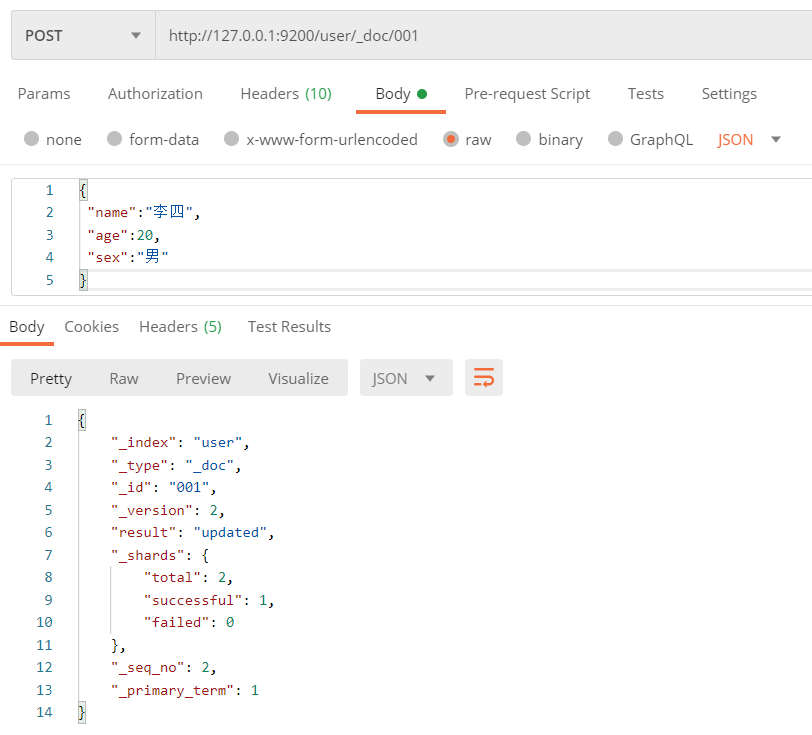Open the POST method dropdown

point(83,35)
